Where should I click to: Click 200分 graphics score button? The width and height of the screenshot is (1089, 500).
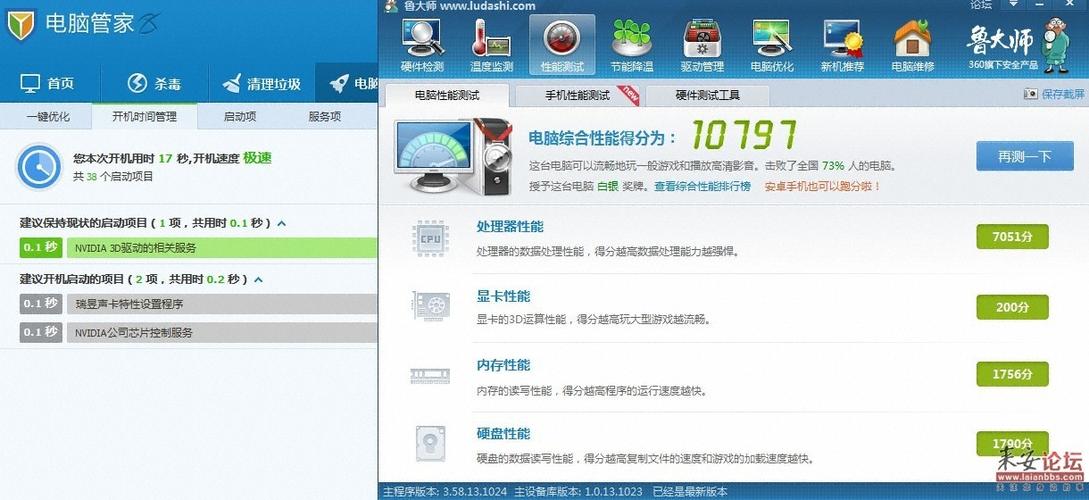click(x=1012, y=307)
